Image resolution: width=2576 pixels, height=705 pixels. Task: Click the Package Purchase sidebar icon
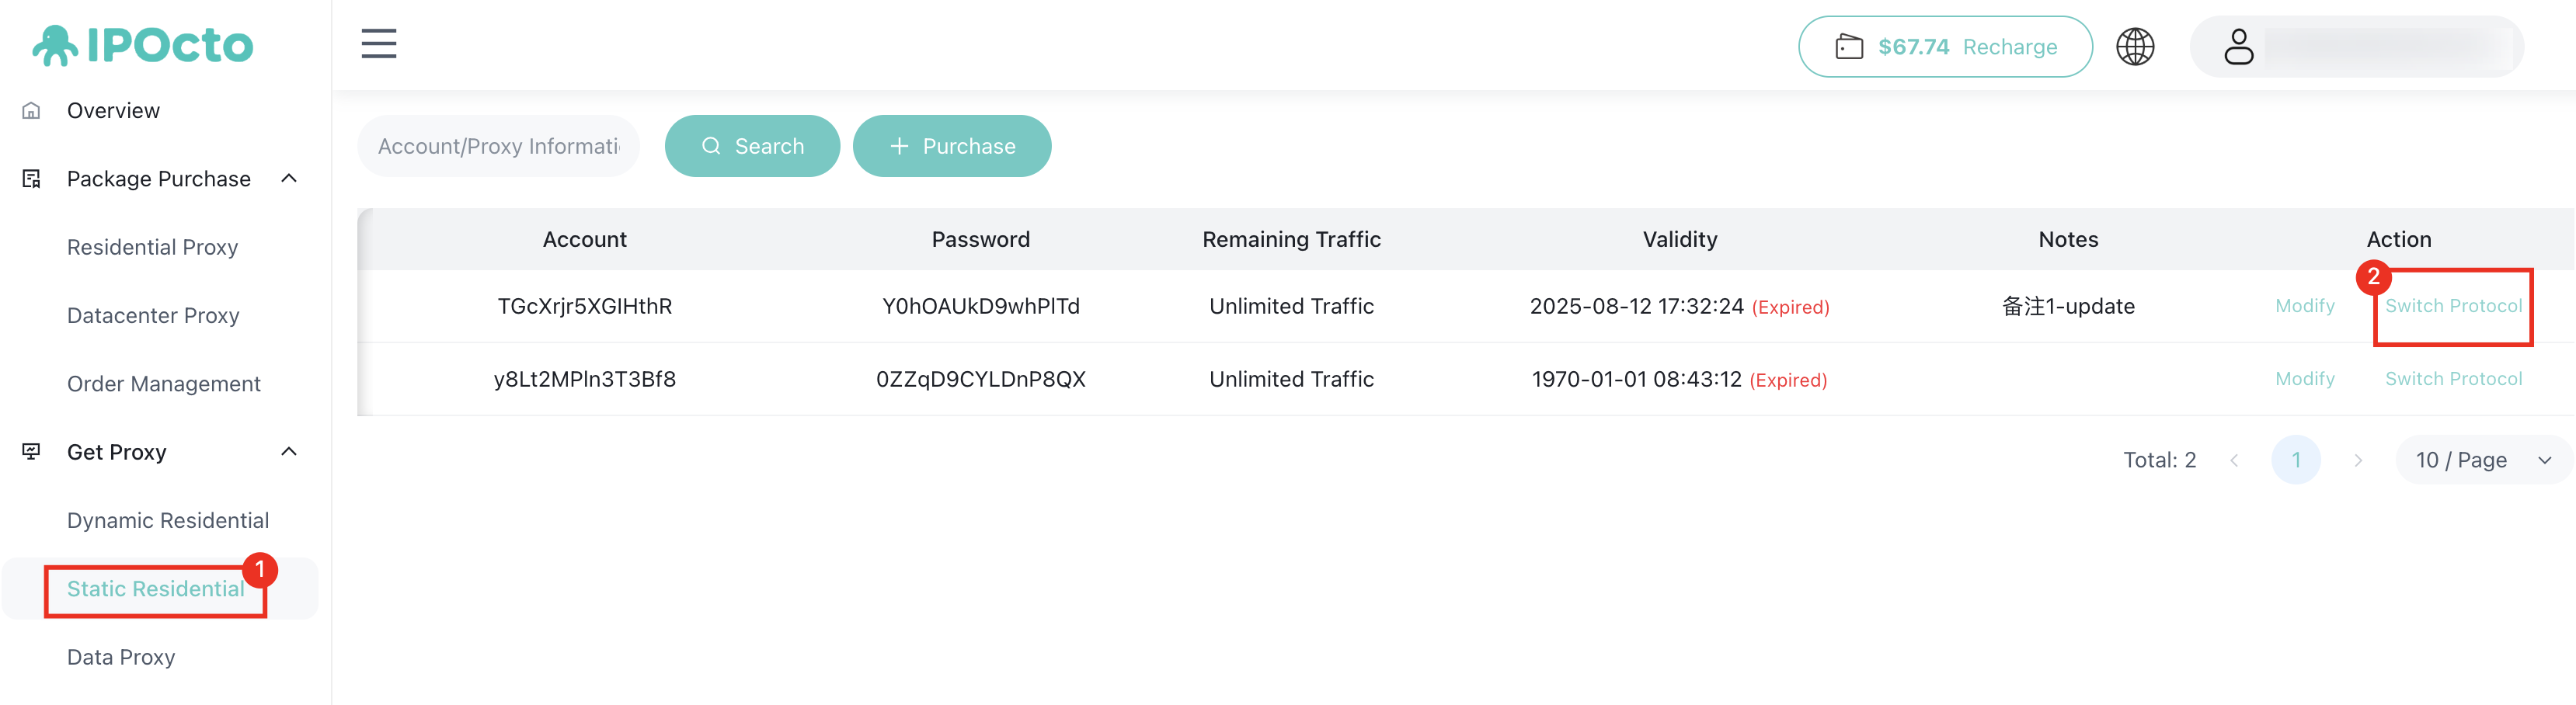click(x=32, y=179)
